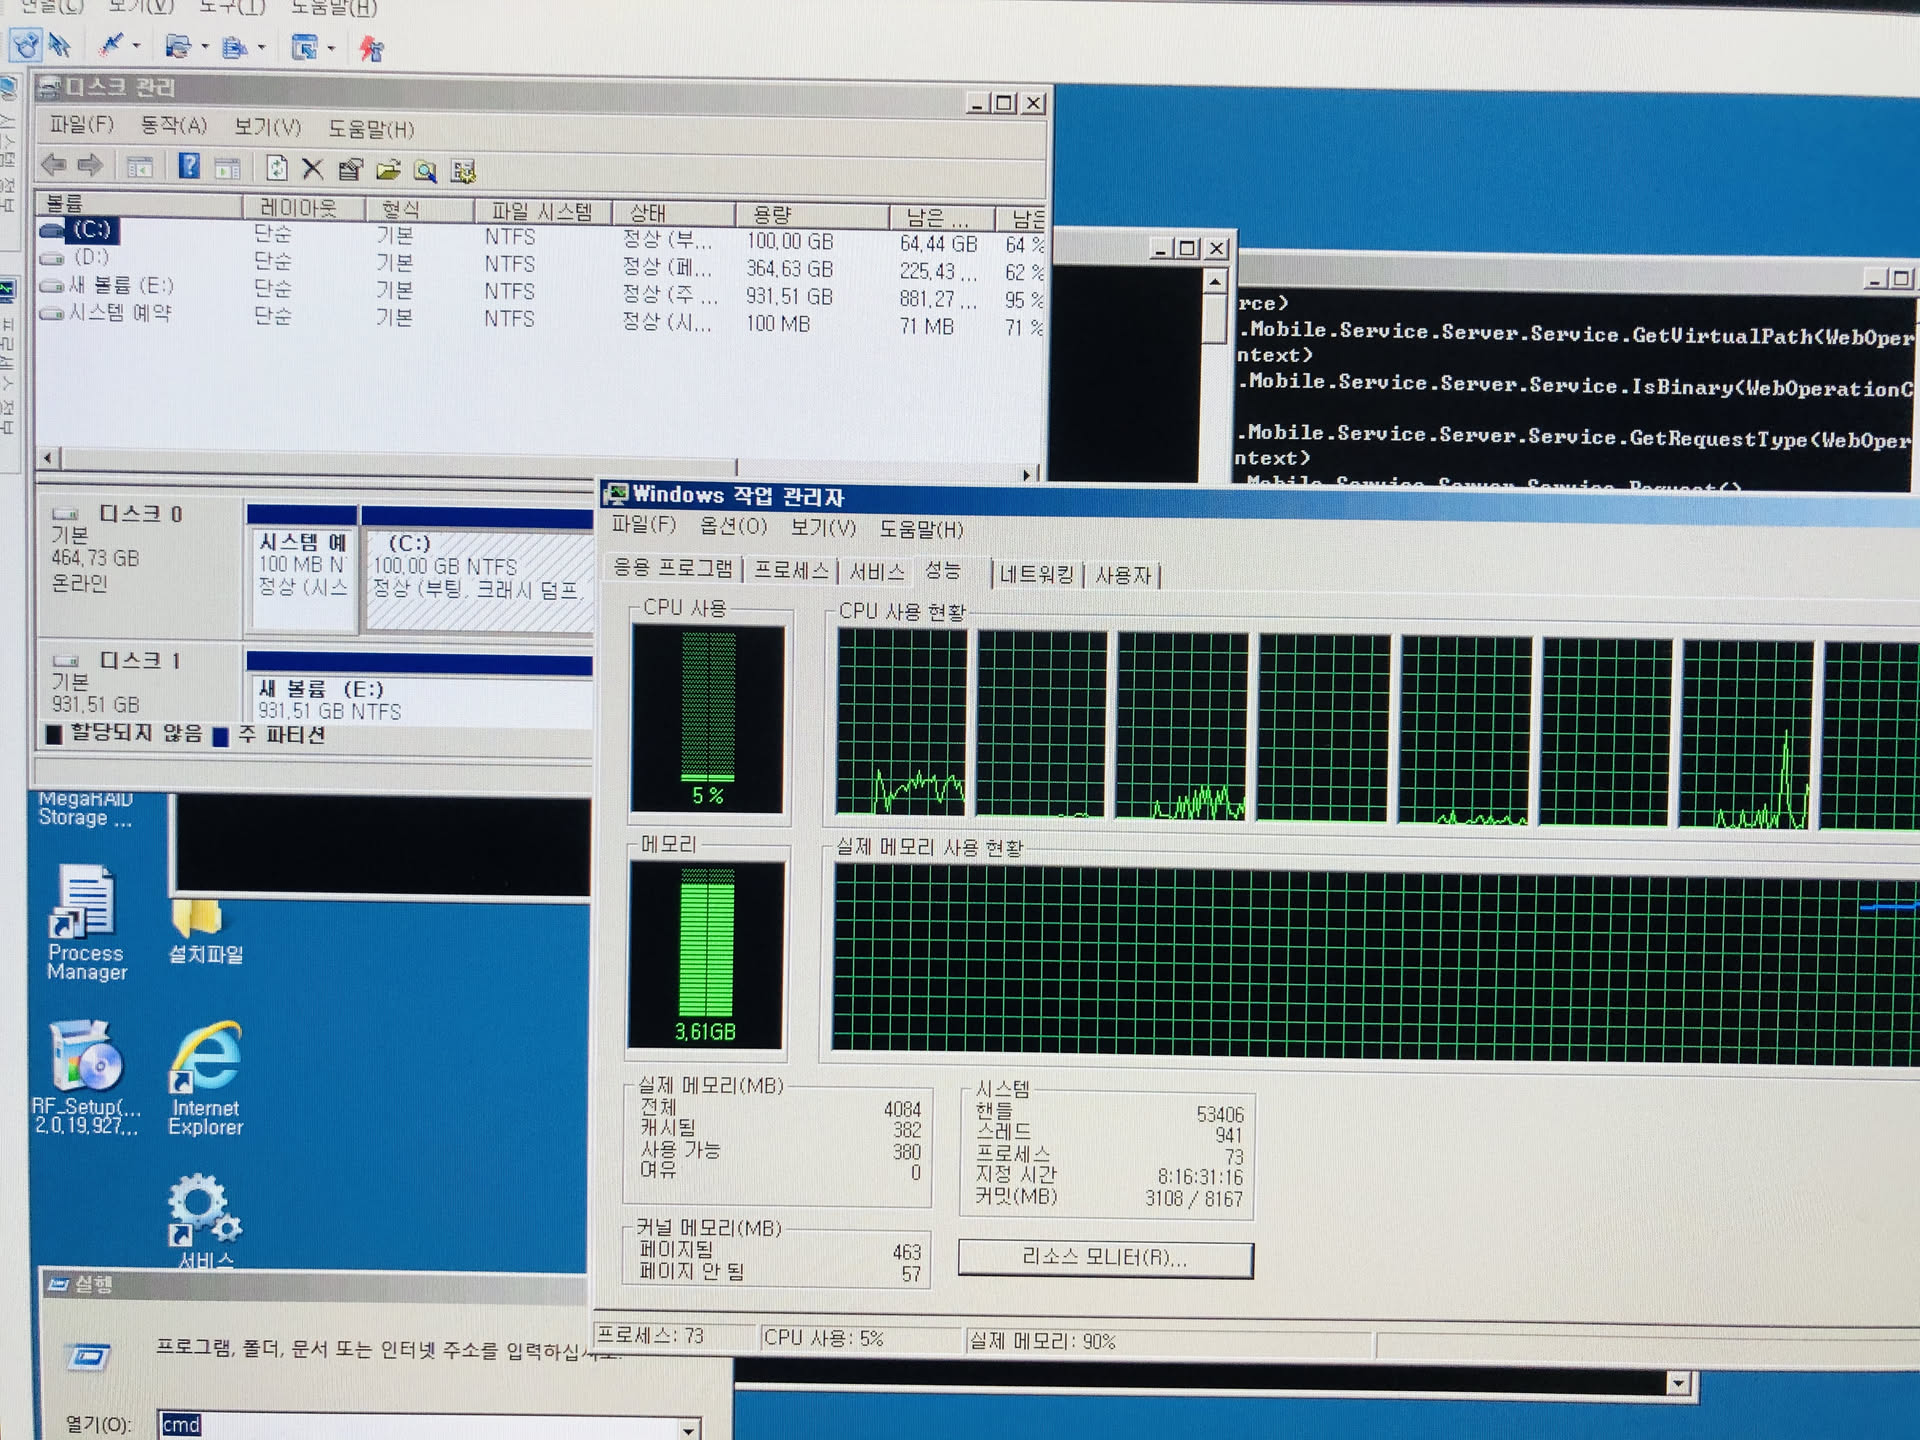Switch to the 프로세스 tab
Image resolution: width=1920 pixels, height=1440 pixels.
[790, 571]
